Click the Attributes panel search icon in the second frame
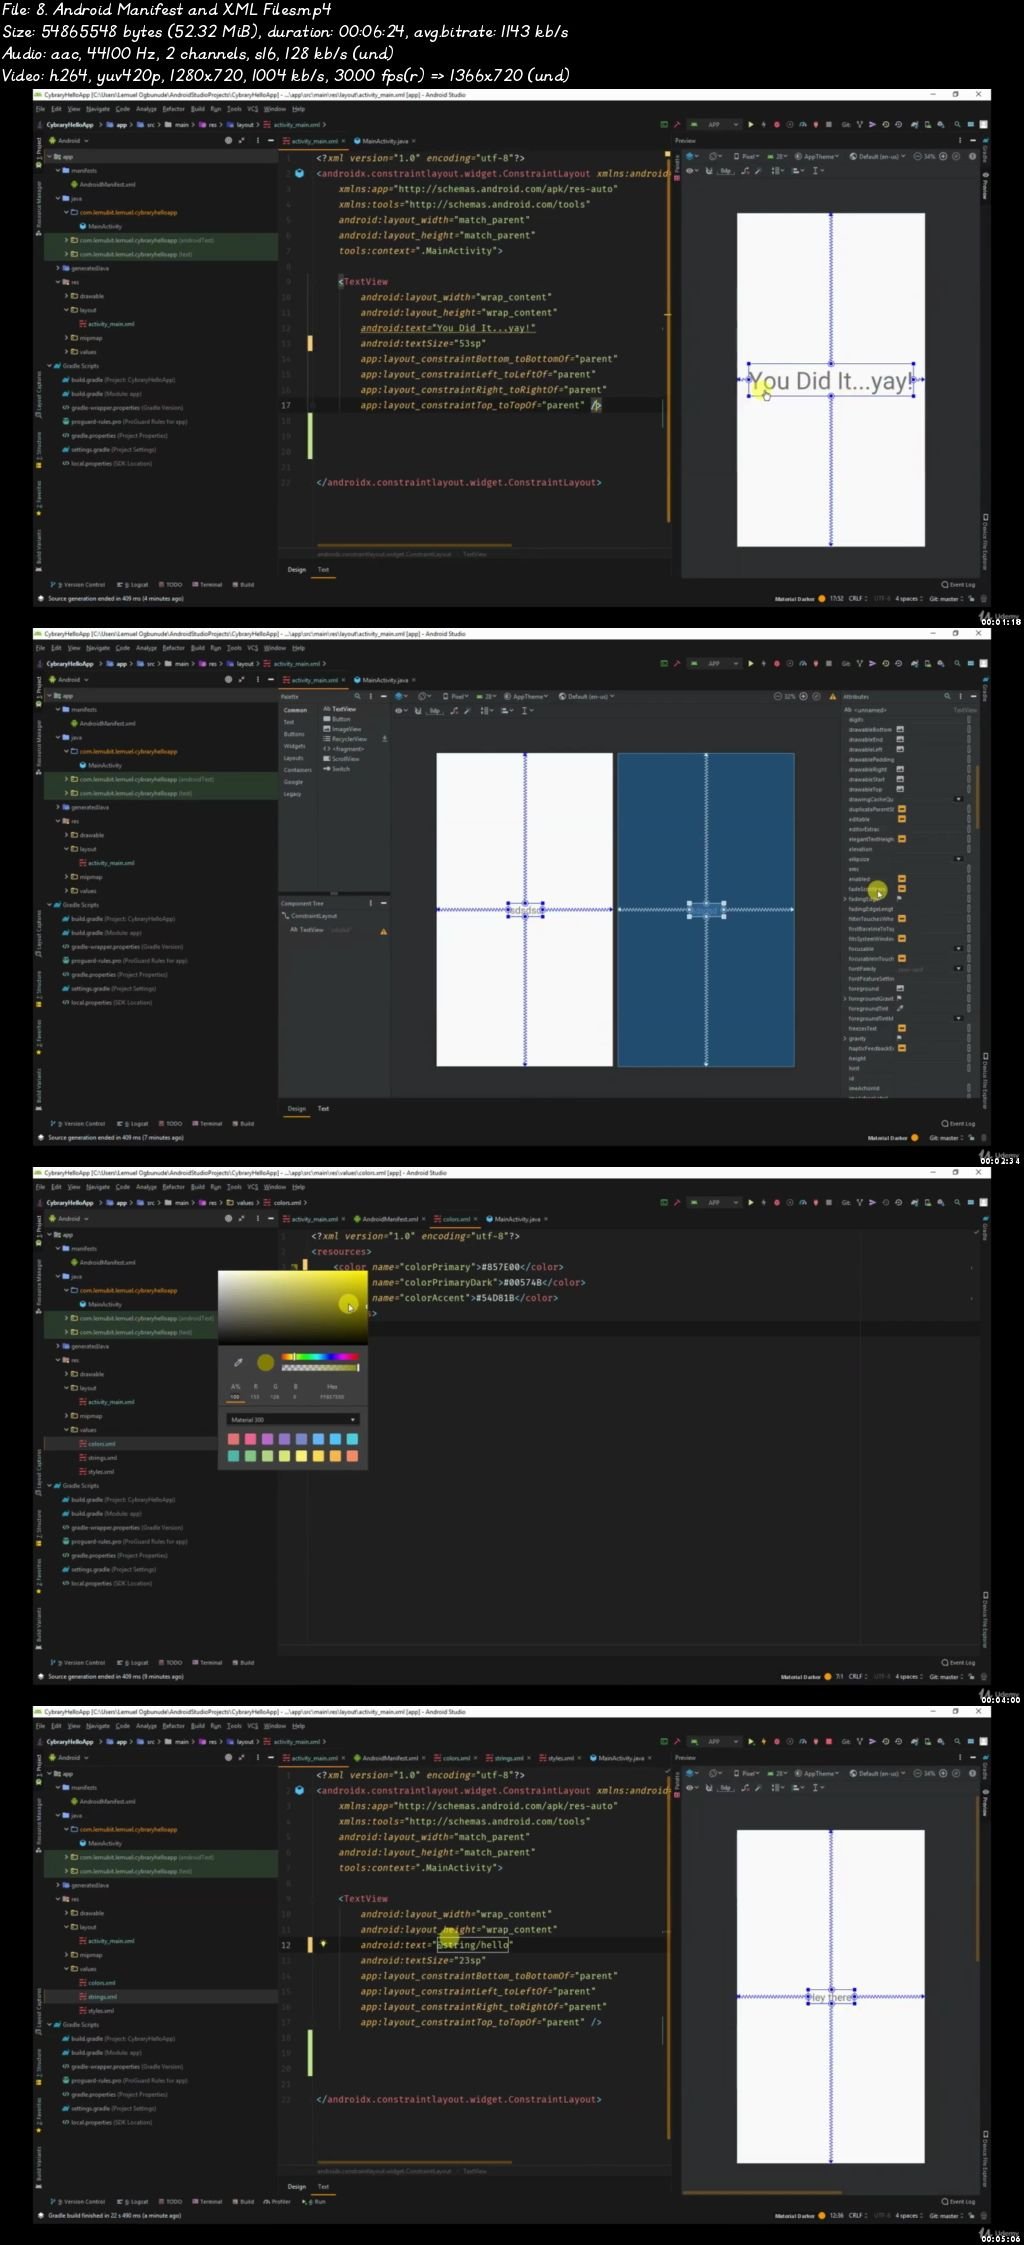This screenshot has width=1024, height=2245. pyautogui.click(x=947, y=696)
